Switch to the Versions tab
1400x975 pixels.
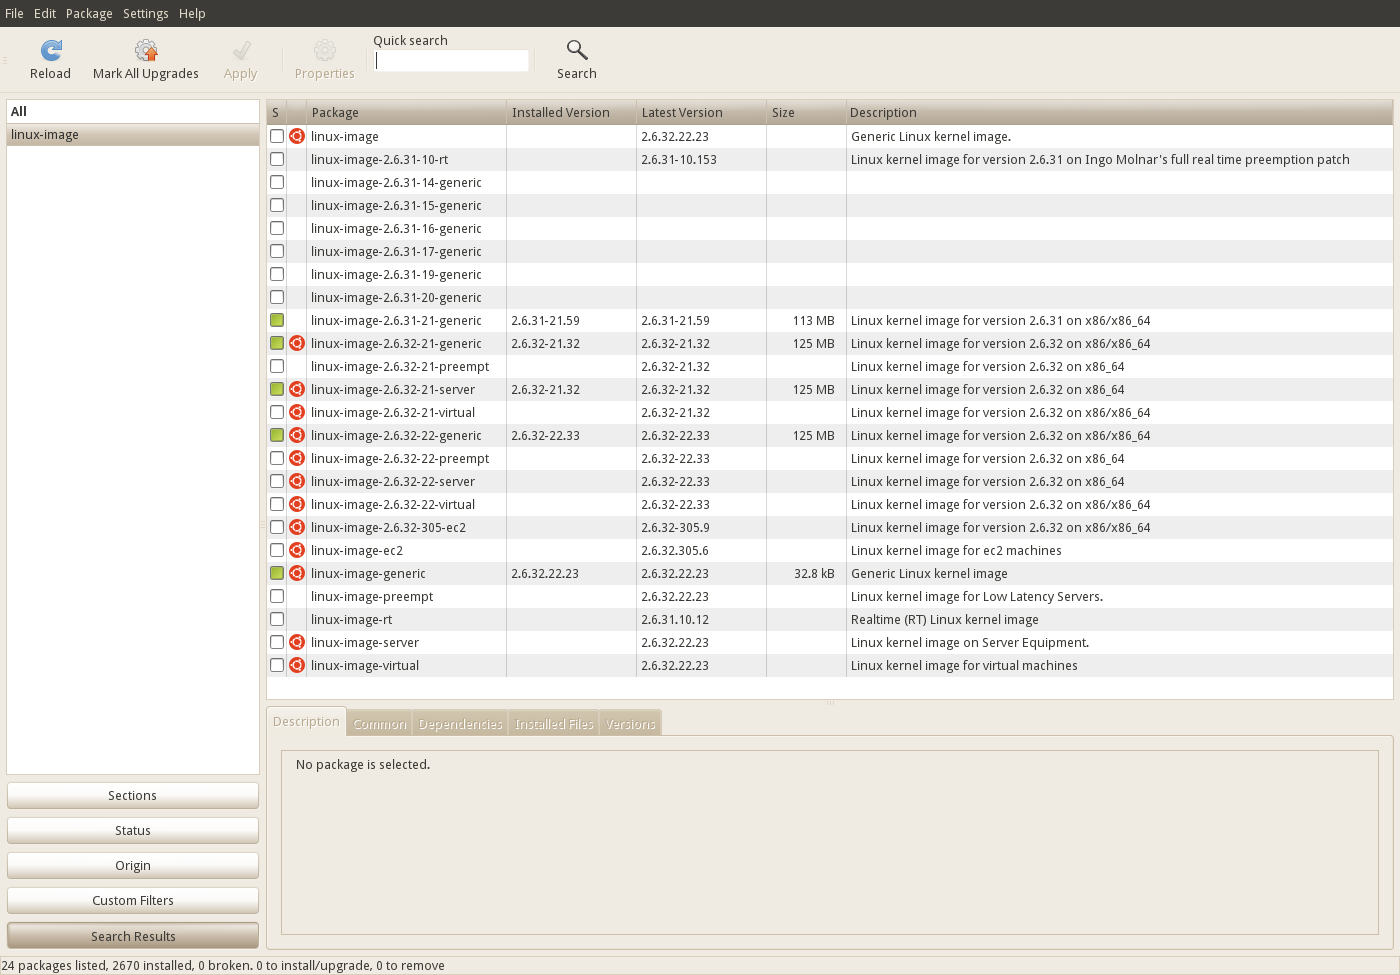(630, 723)
